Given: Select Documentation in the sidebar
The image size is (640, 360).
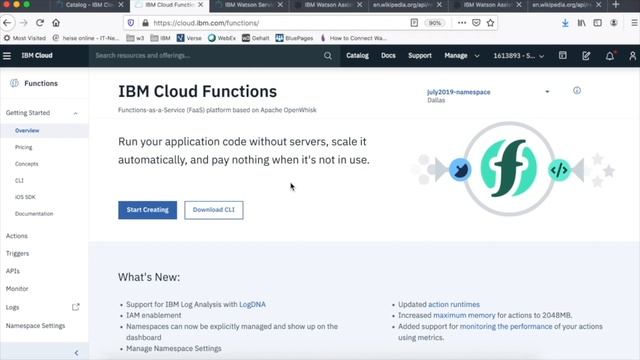Looking at the screenshot, I should [34, 214].
